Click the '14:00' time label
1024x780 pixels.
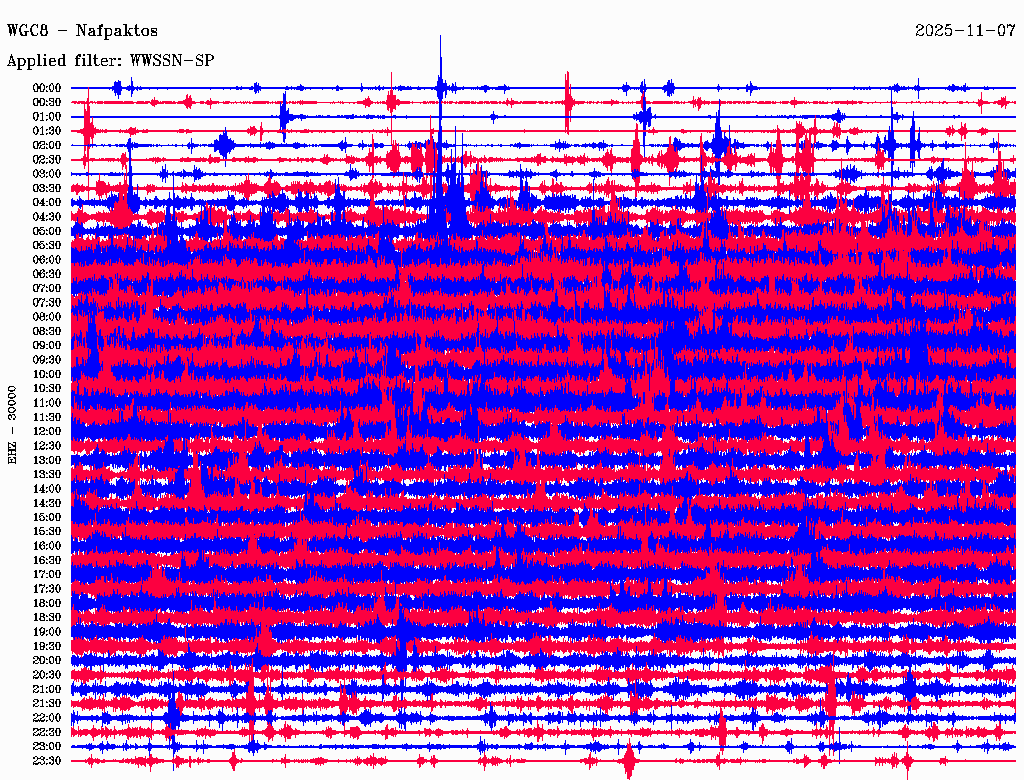pos(47,489)
